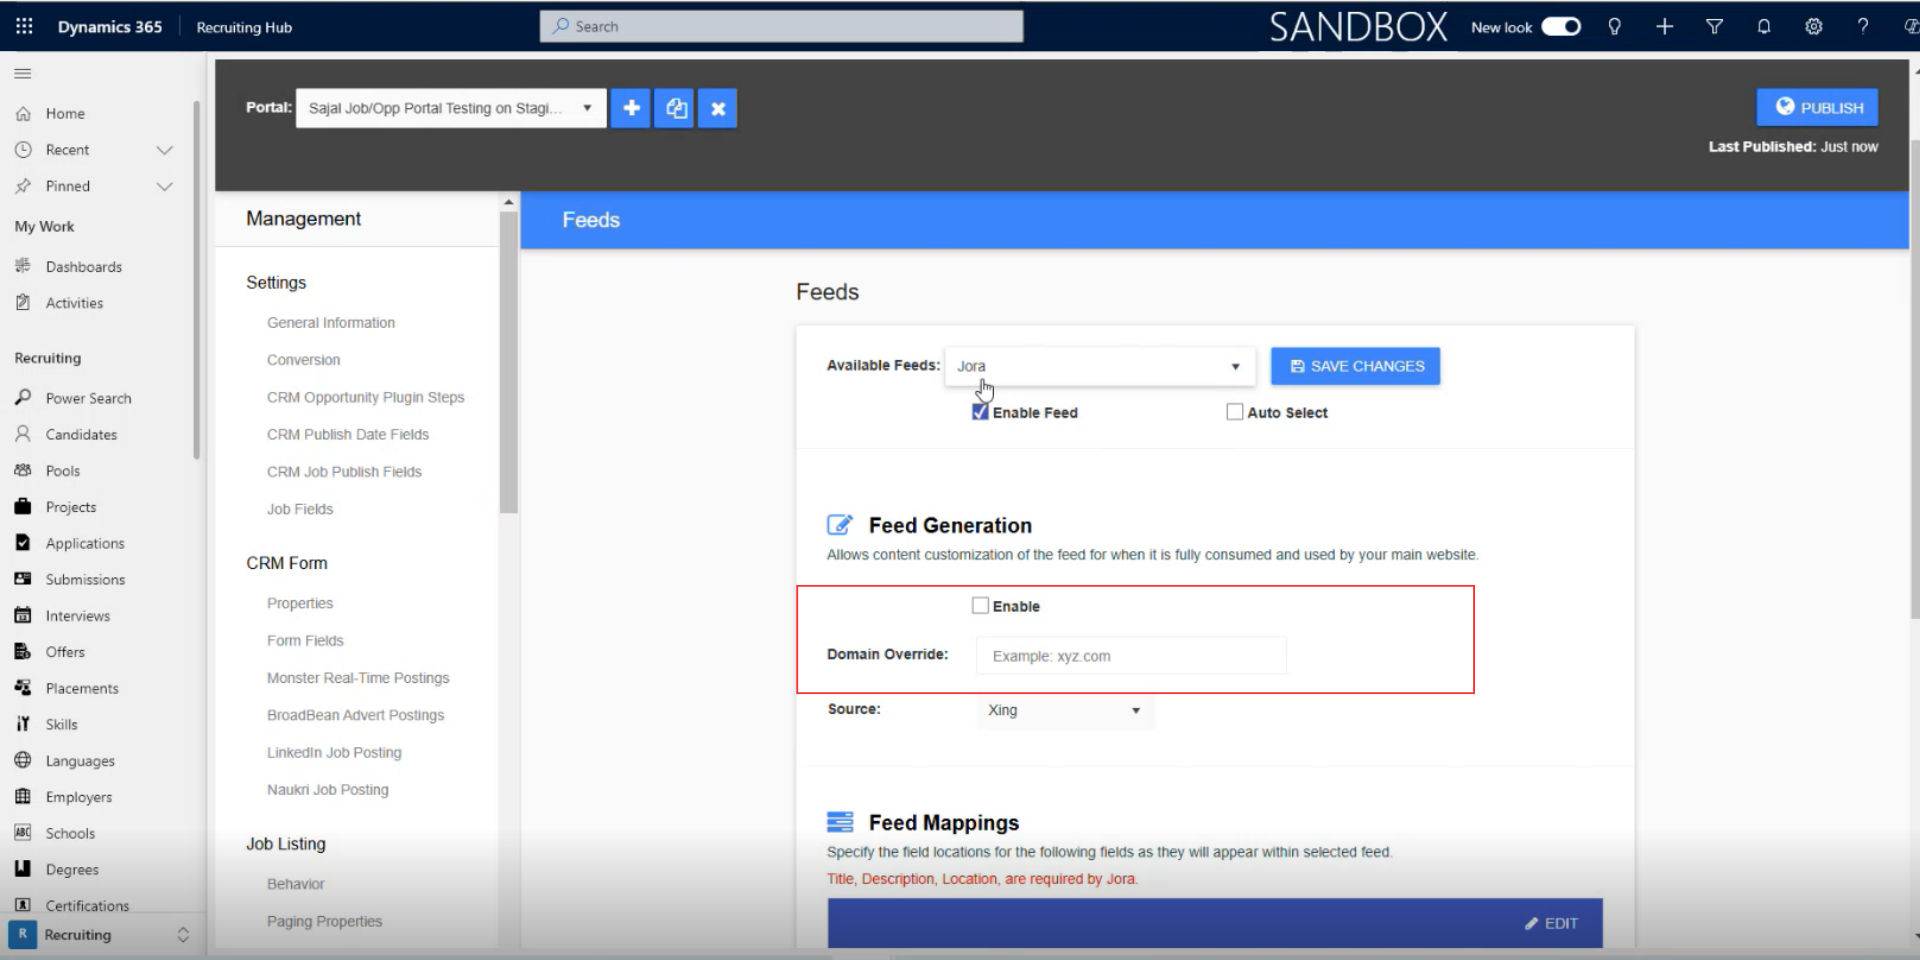
Task: Open Activities in sidebar
Action: pos(74,303)
